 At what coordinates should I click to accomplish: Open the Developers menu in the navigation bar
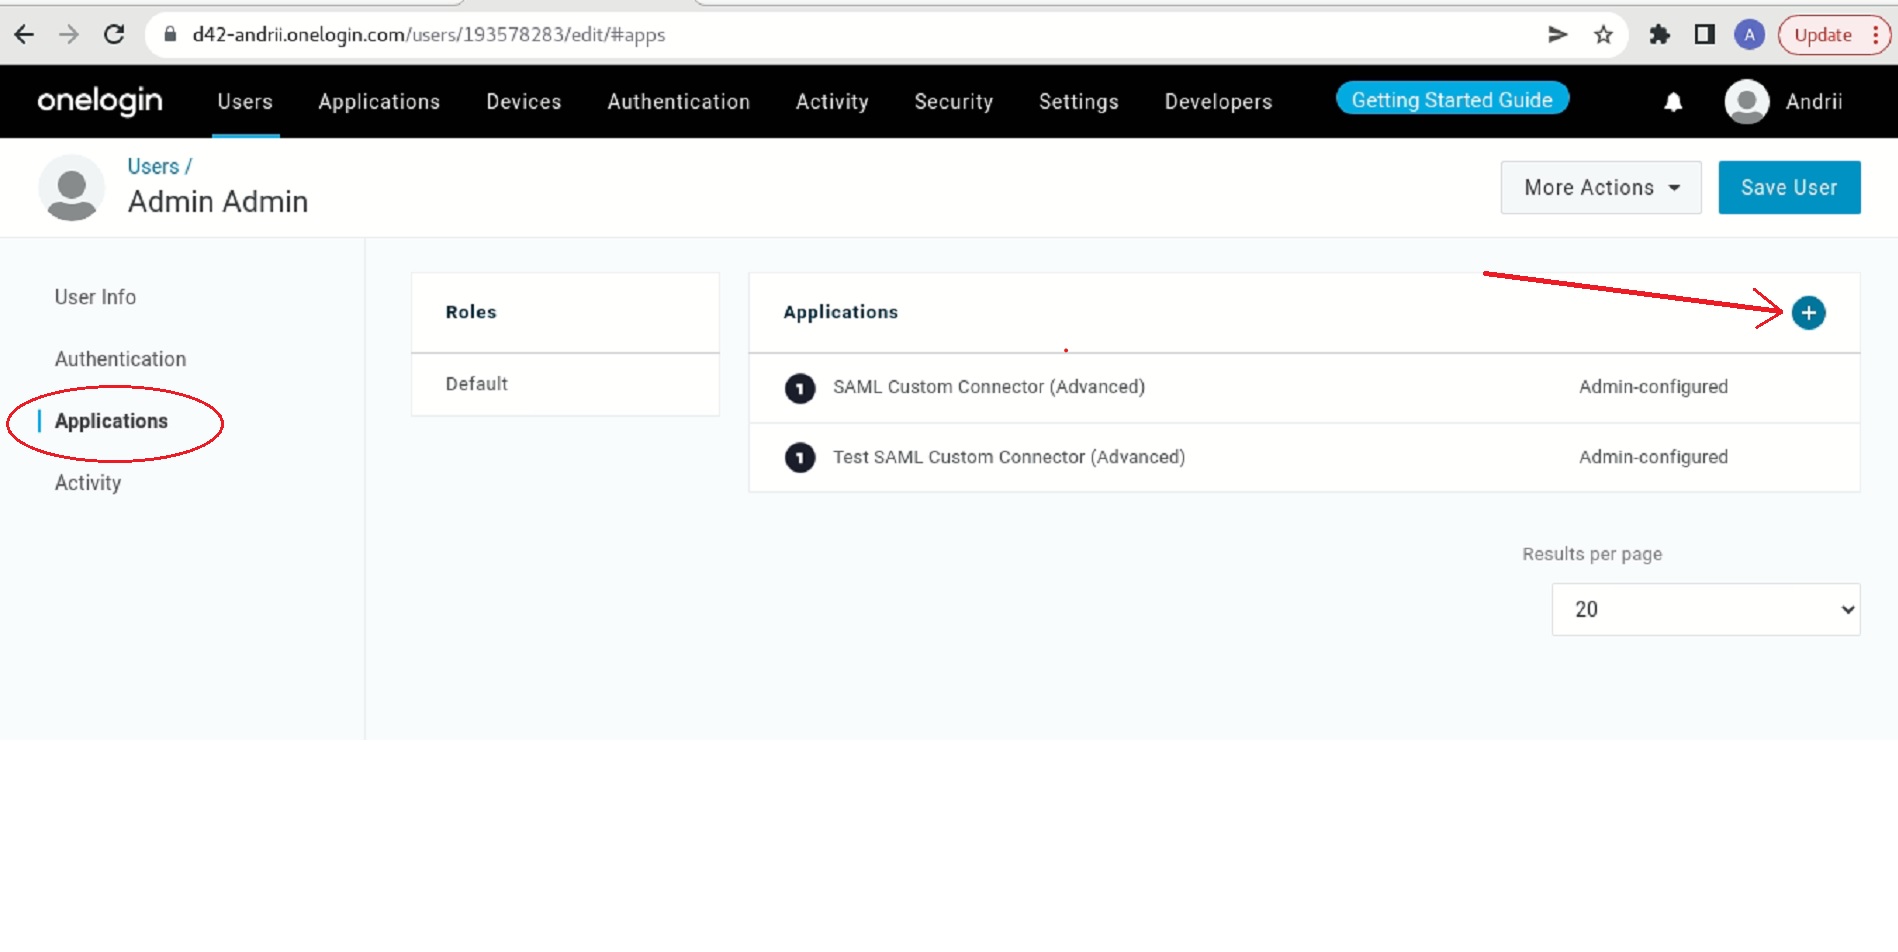pos(1217,102)
